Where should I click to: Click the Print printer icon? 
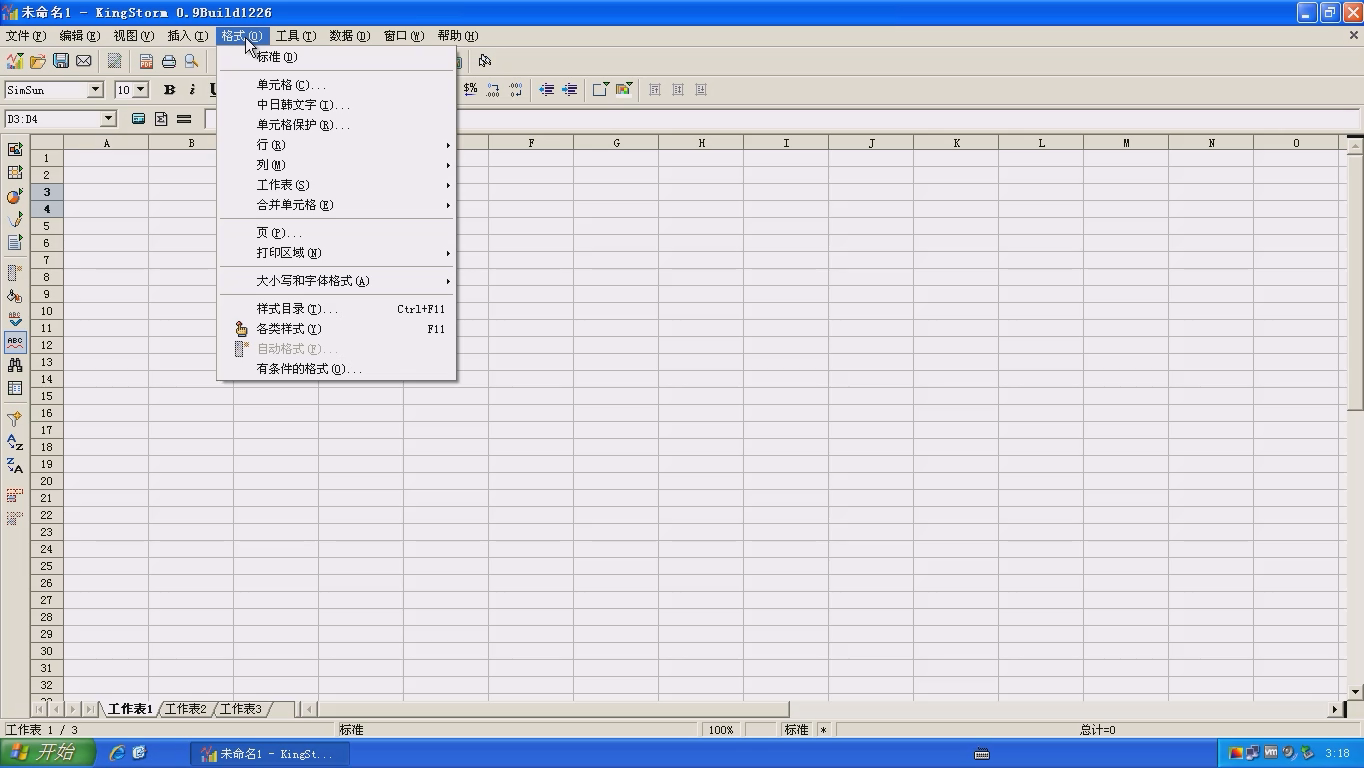point(169,61)
